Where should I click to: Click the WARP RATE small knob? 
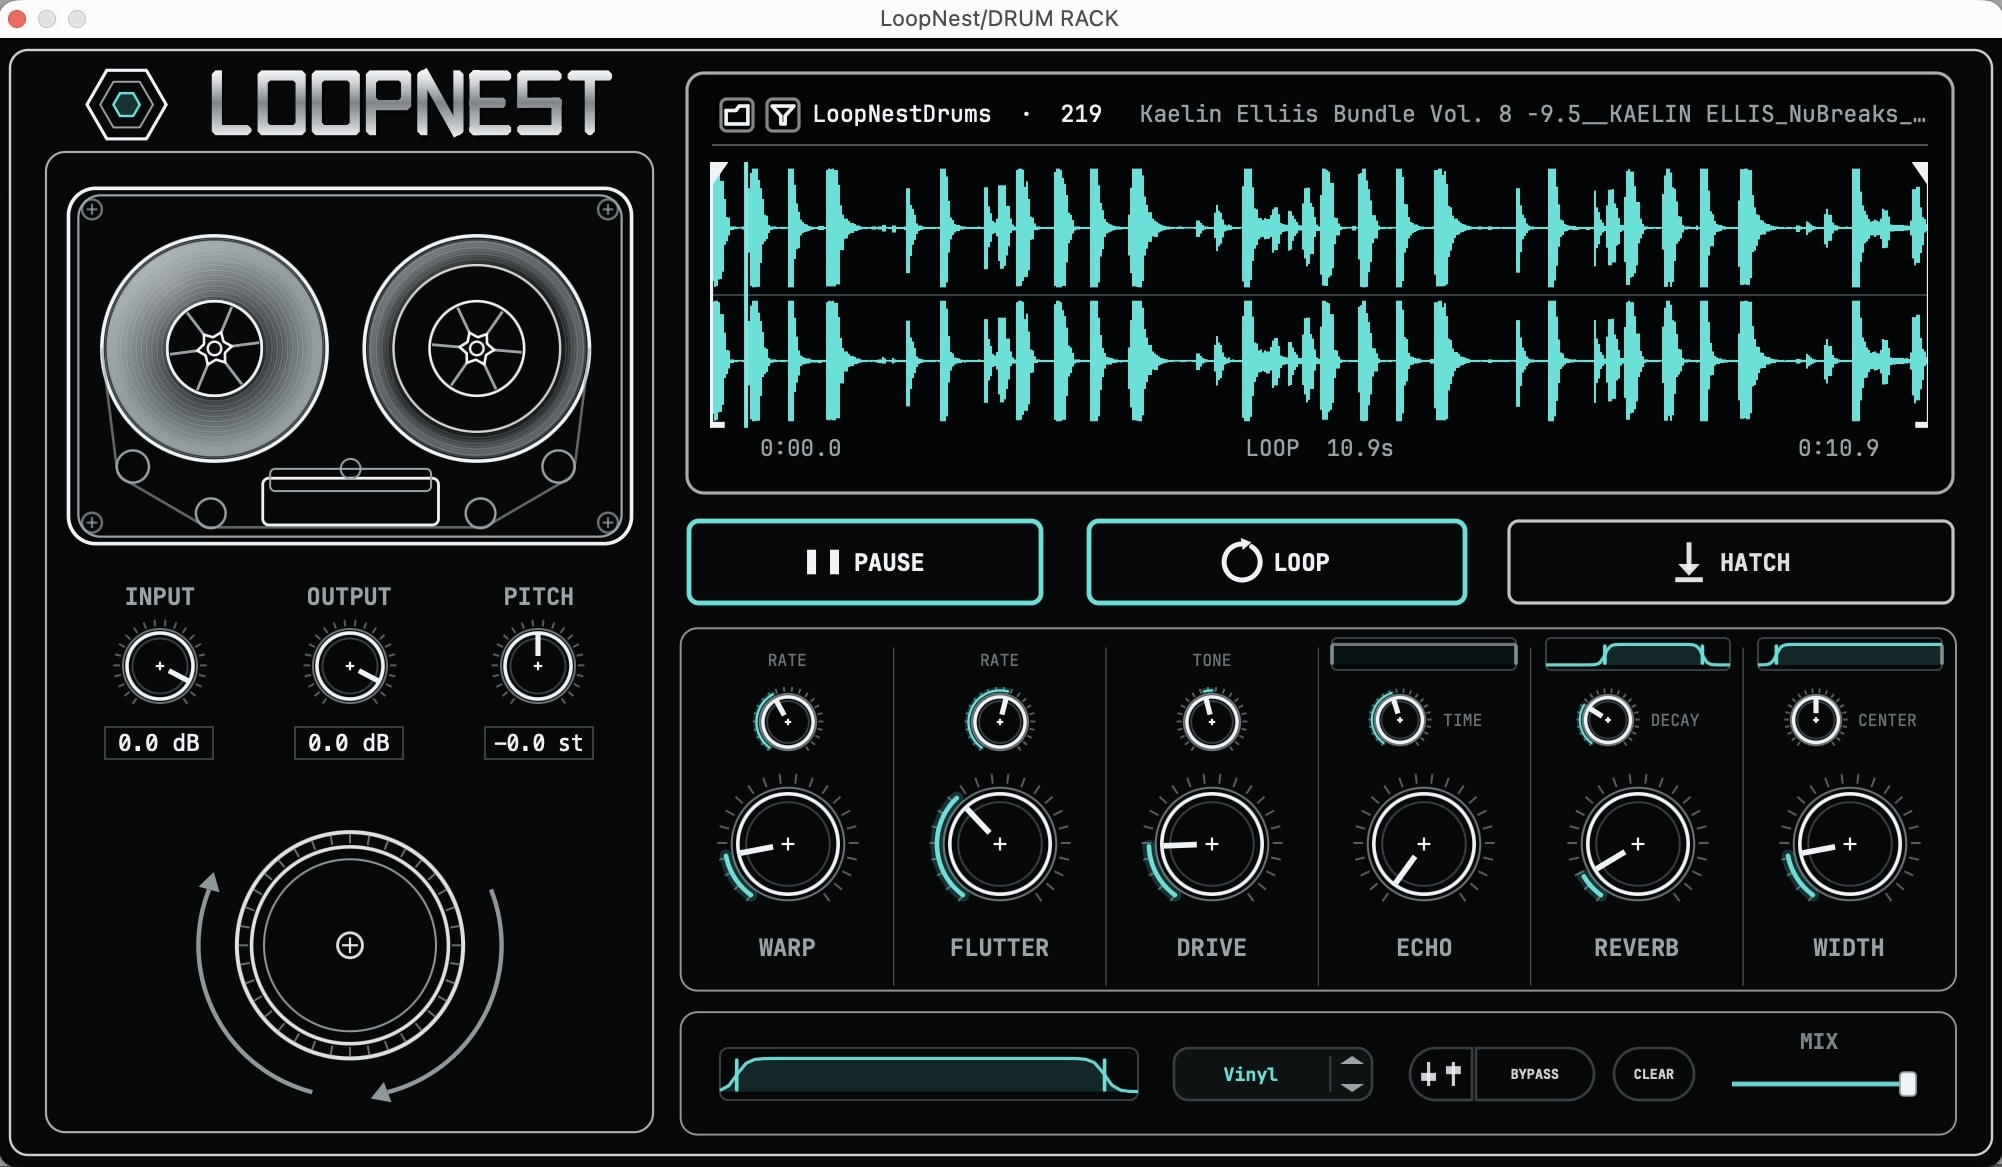click(787, 721)
